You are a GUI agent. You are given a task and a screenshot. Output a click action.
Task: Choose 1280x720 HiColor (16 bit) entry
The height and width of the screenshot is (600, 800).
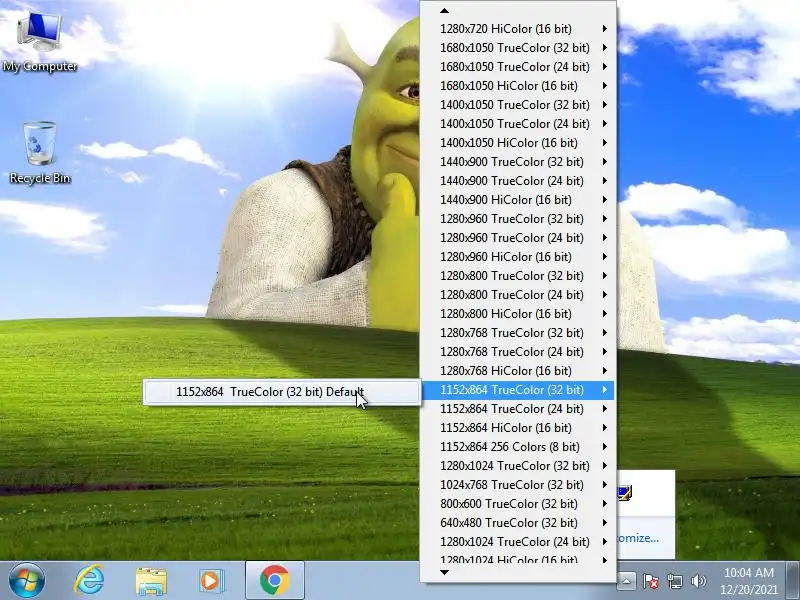pos(518,29)
